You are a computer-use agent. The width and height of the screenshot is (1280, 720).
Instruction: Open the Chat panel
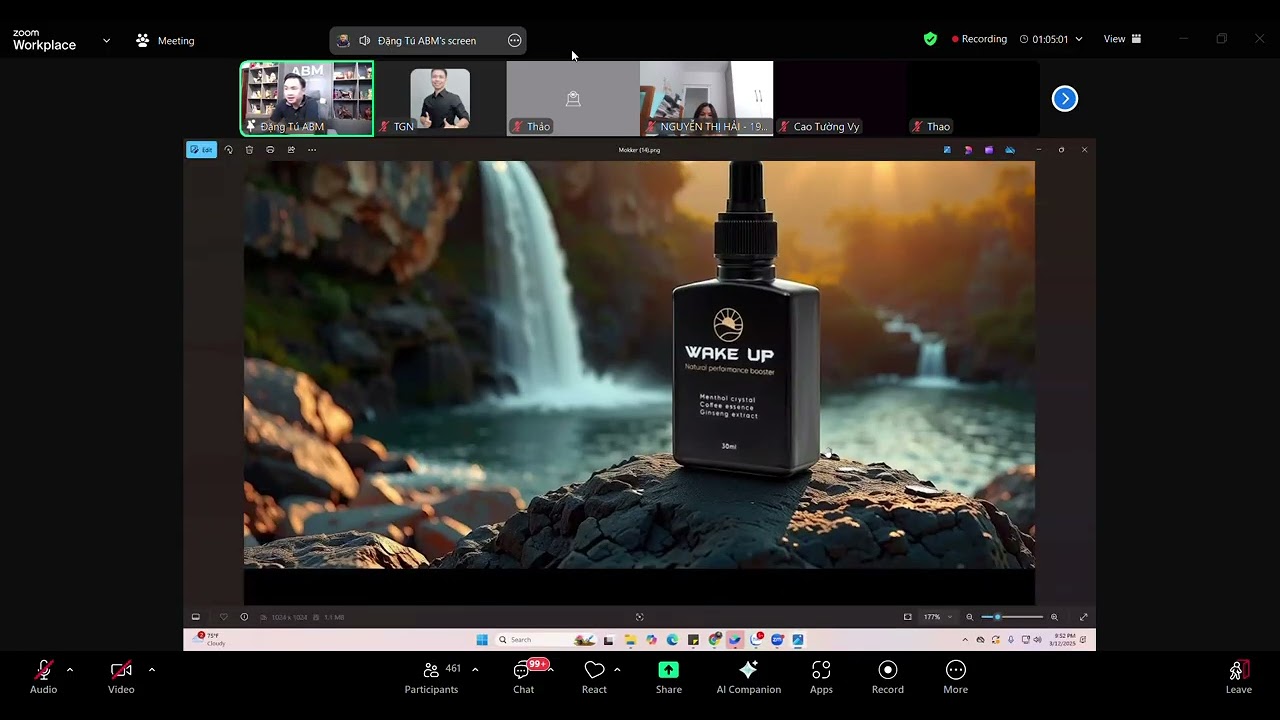pyautogui.click(x=523, y=676)
